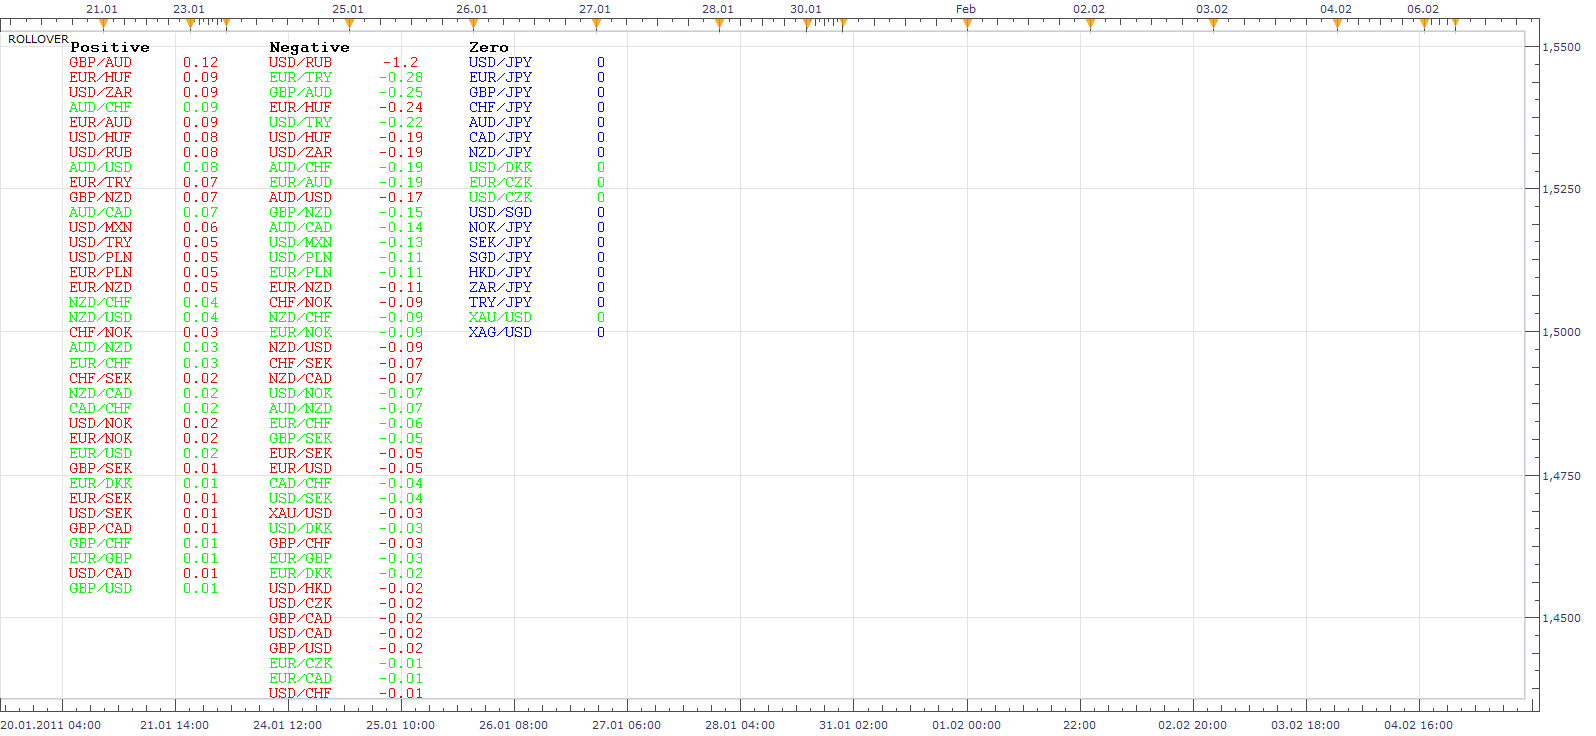
Task: Select XAU/USD in the Negative column
Action: pos(300,513)
